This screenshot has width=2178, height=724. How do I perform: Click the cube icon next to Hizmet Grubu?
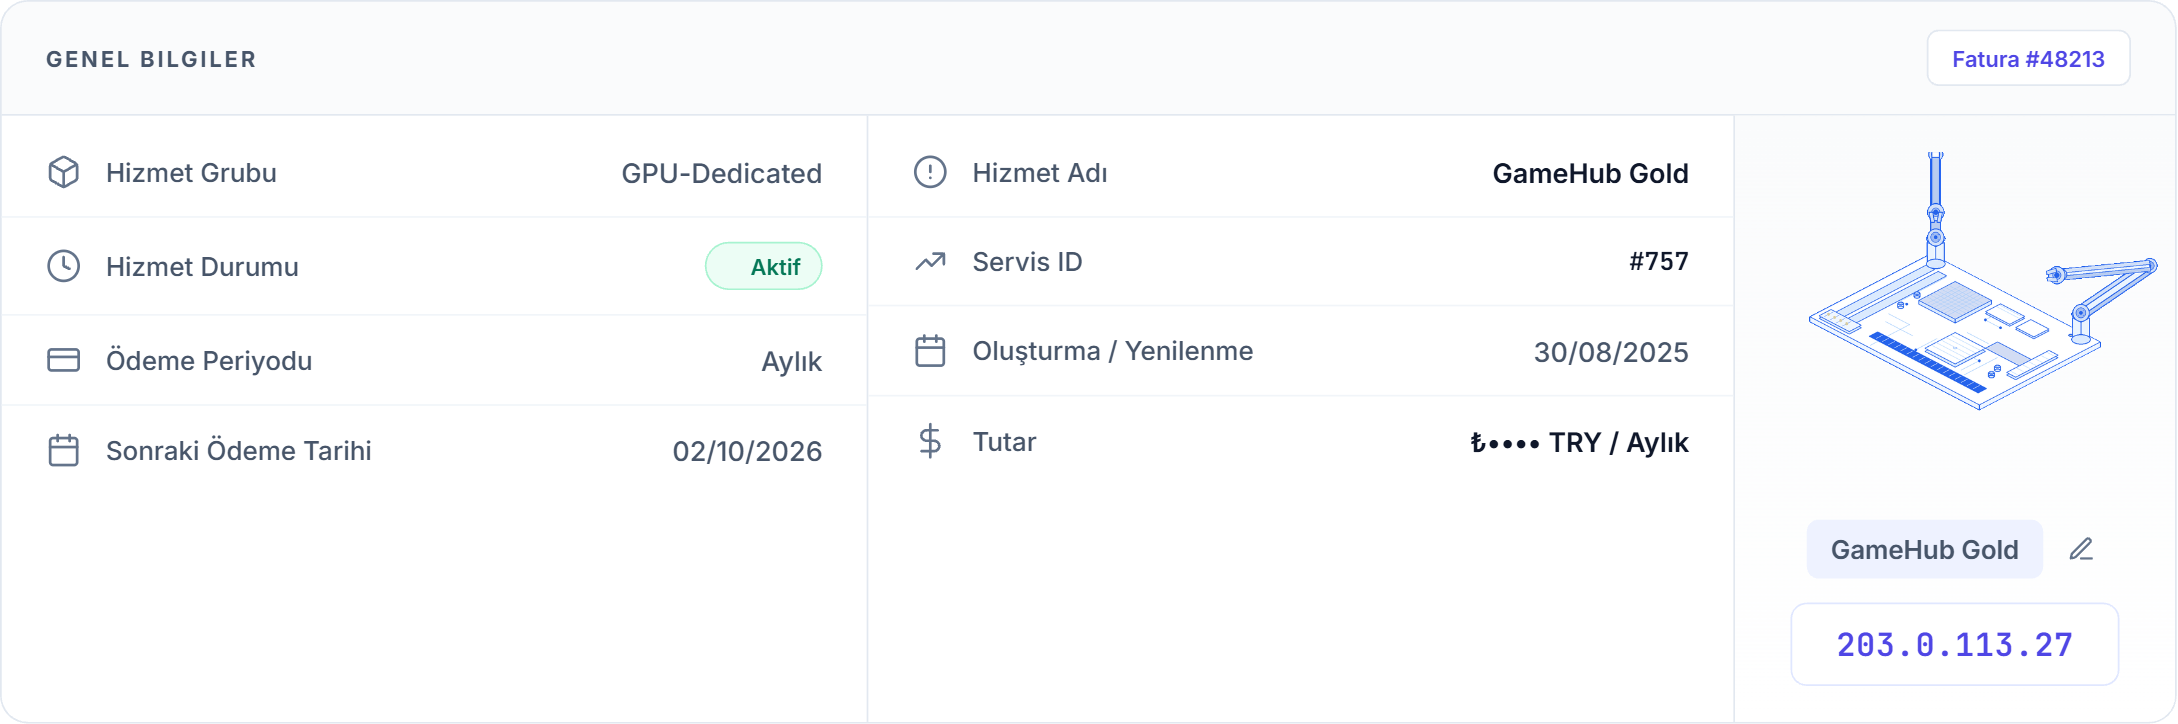pyautogui.click(x=64, y=173)
